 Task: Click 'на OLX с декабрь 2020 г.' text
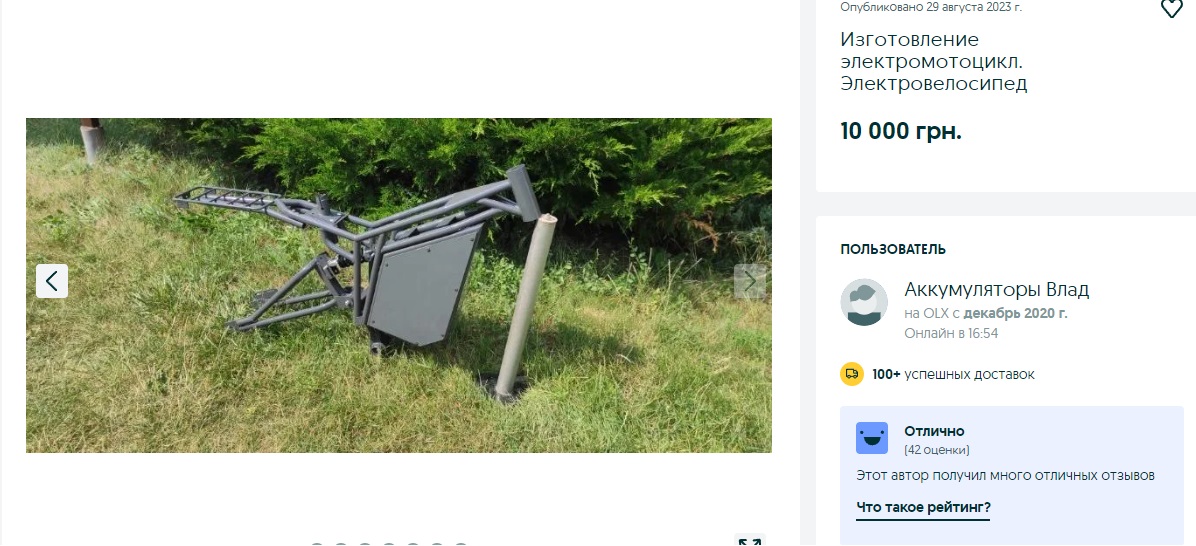coord(985,313)
